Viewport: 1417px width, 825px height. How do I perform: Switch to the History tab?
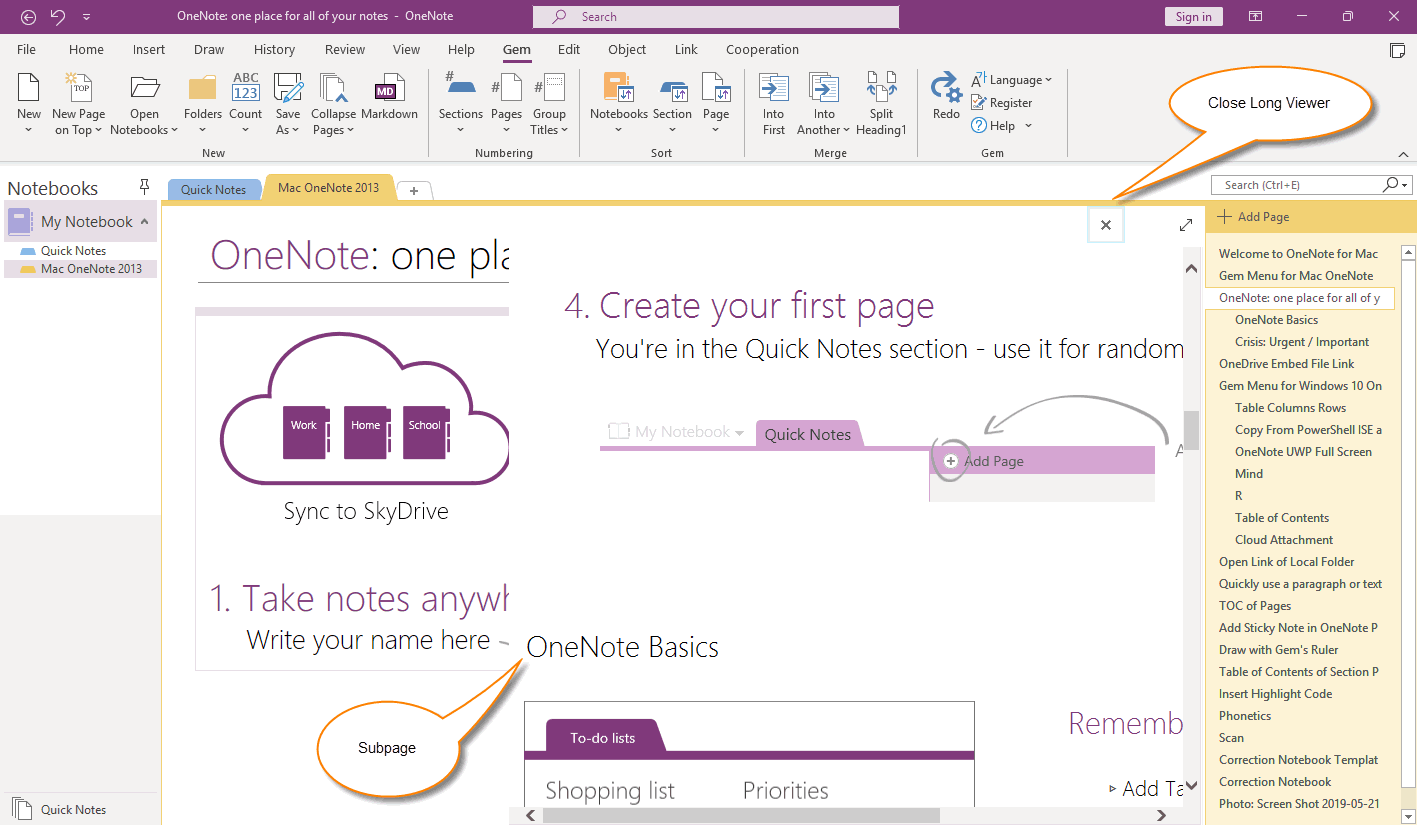tap(274, 50)
